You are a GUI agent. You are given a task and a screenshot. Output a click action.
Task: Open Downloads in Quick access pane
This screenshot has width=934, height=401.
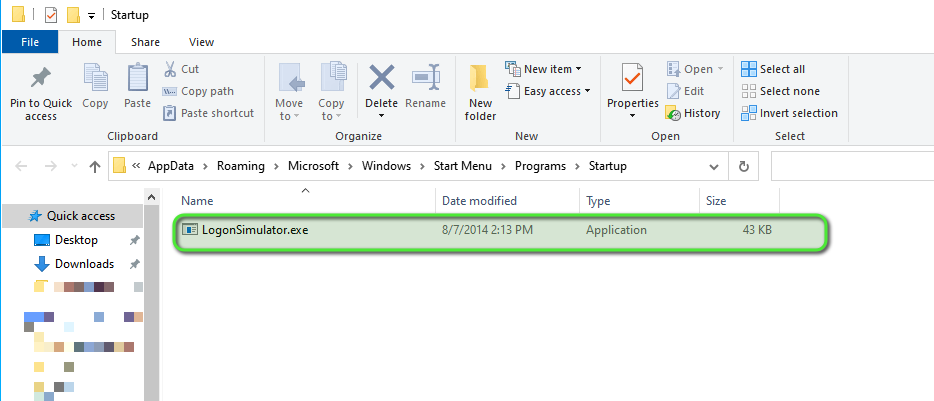(84, 264)
